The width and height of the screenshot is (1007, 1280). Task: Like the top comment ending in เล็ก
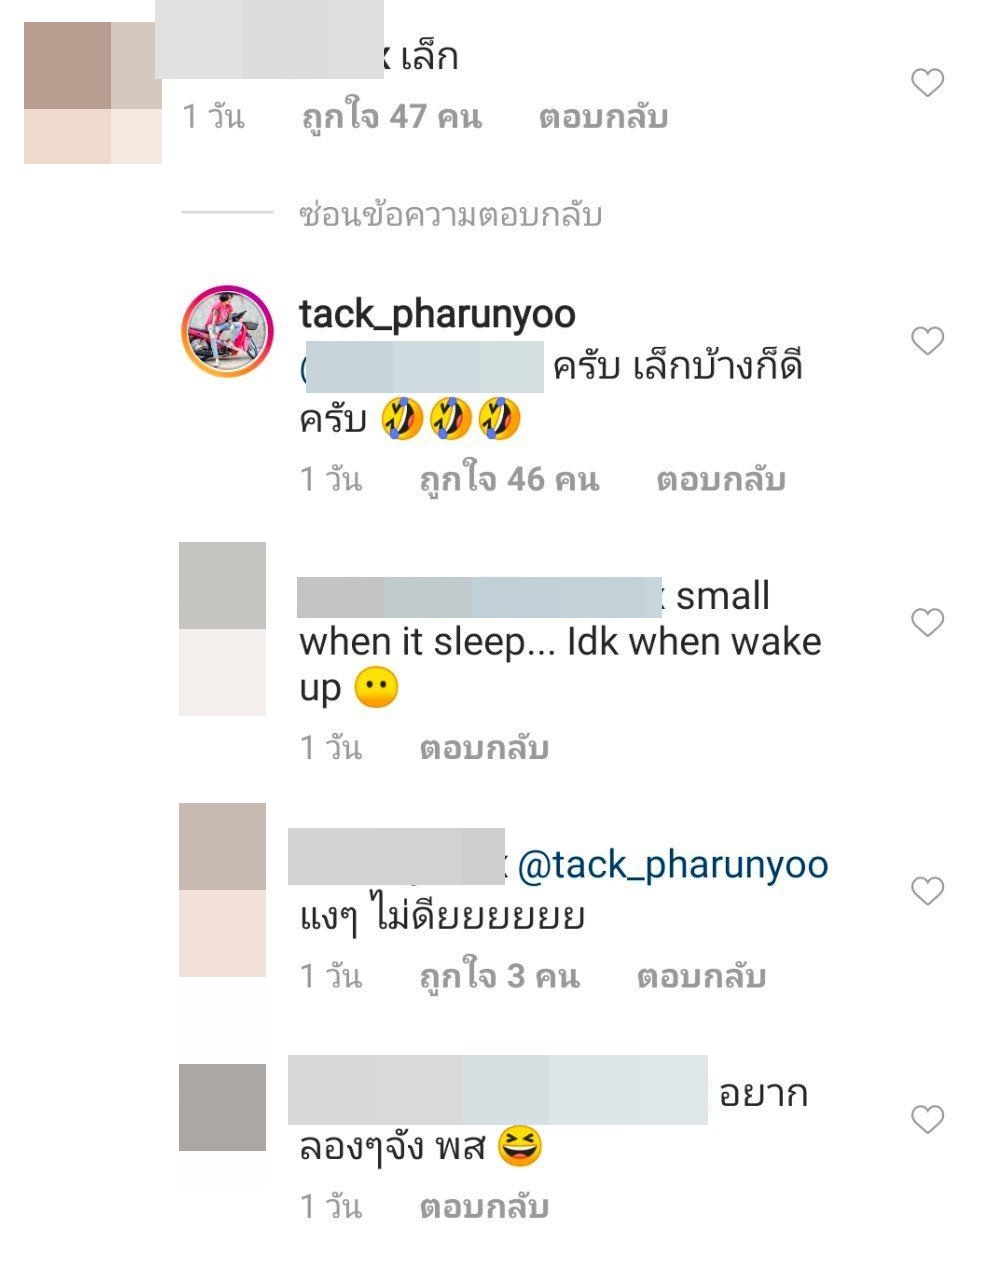[928, 83]
